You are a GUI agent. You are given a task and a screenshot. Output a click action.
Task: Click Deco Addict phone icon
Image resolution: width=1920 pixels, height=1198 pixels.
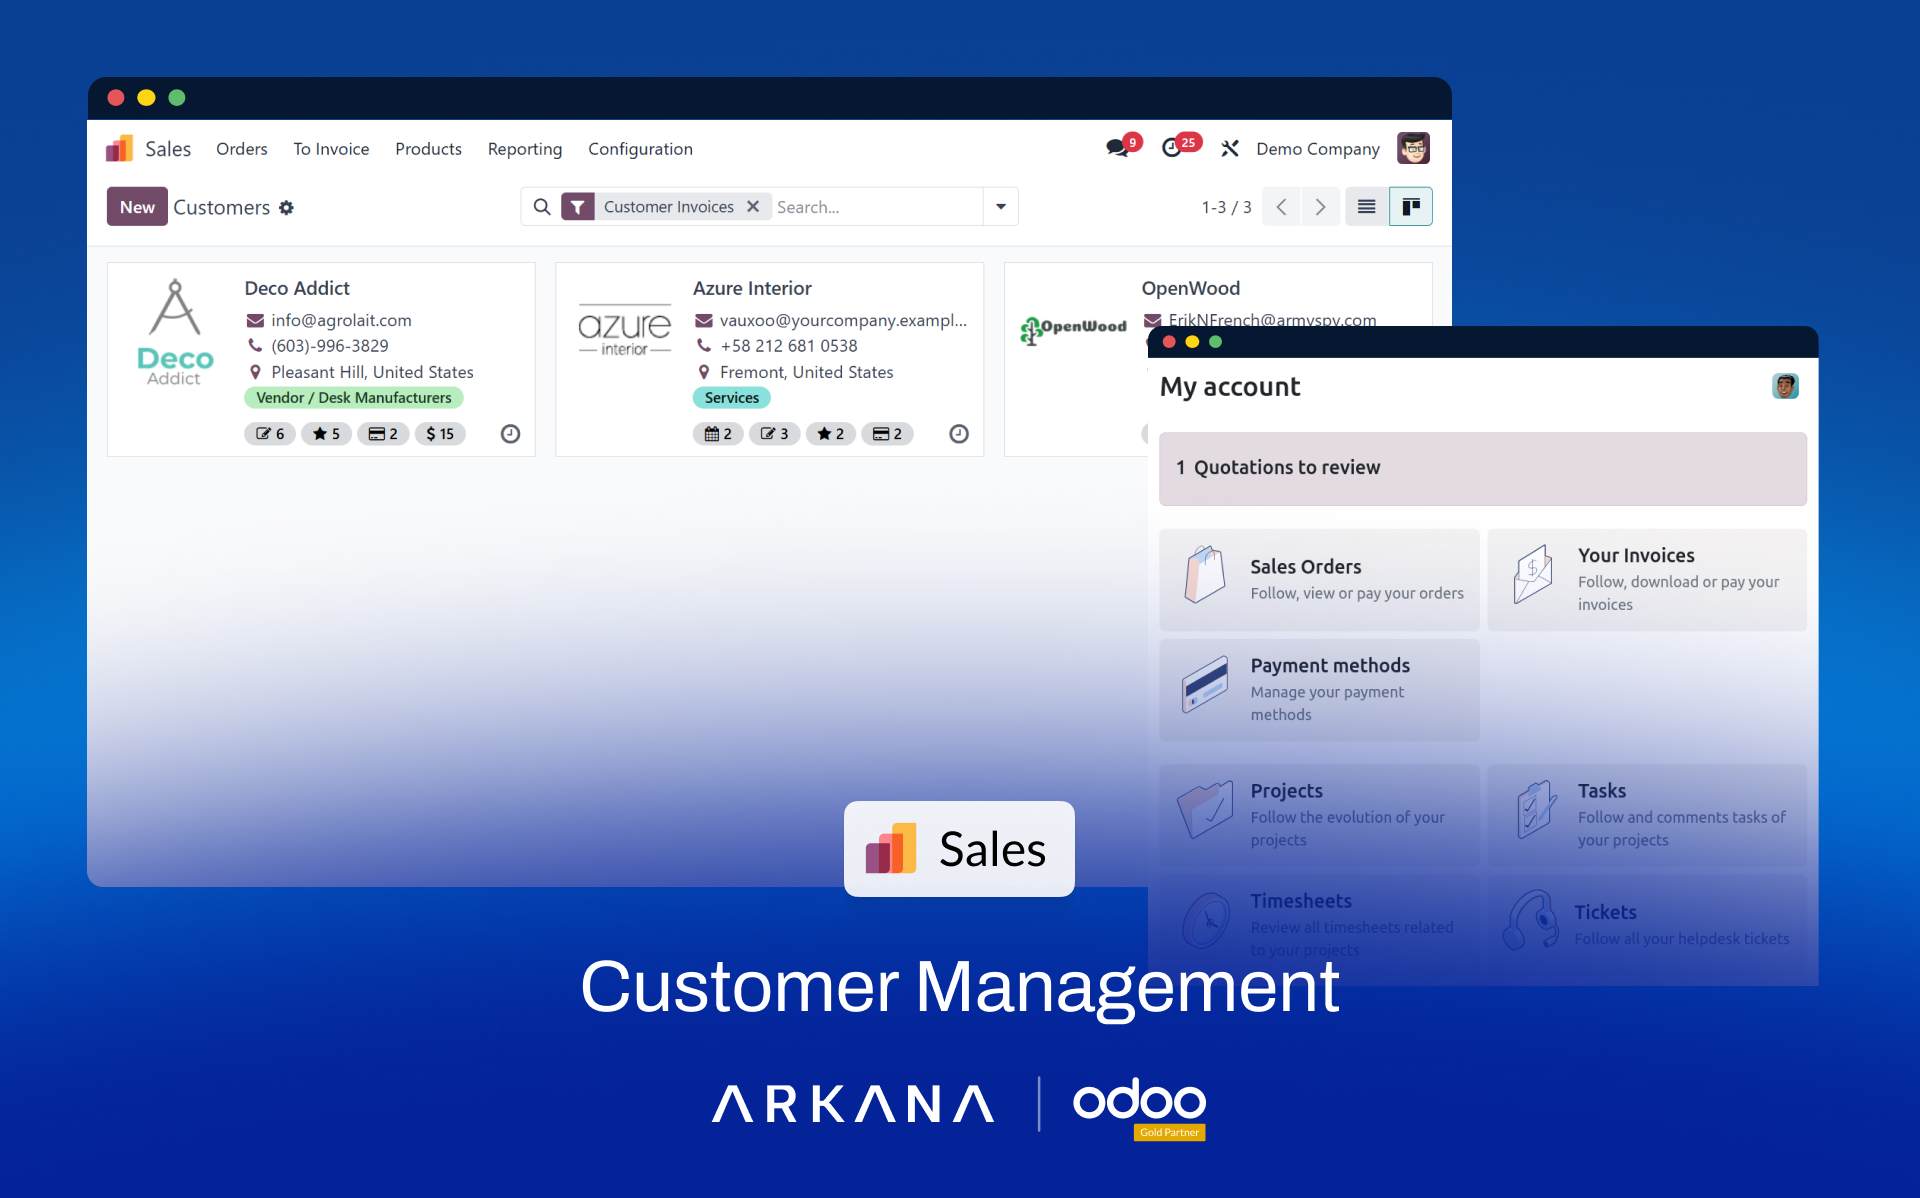[255, 345]
